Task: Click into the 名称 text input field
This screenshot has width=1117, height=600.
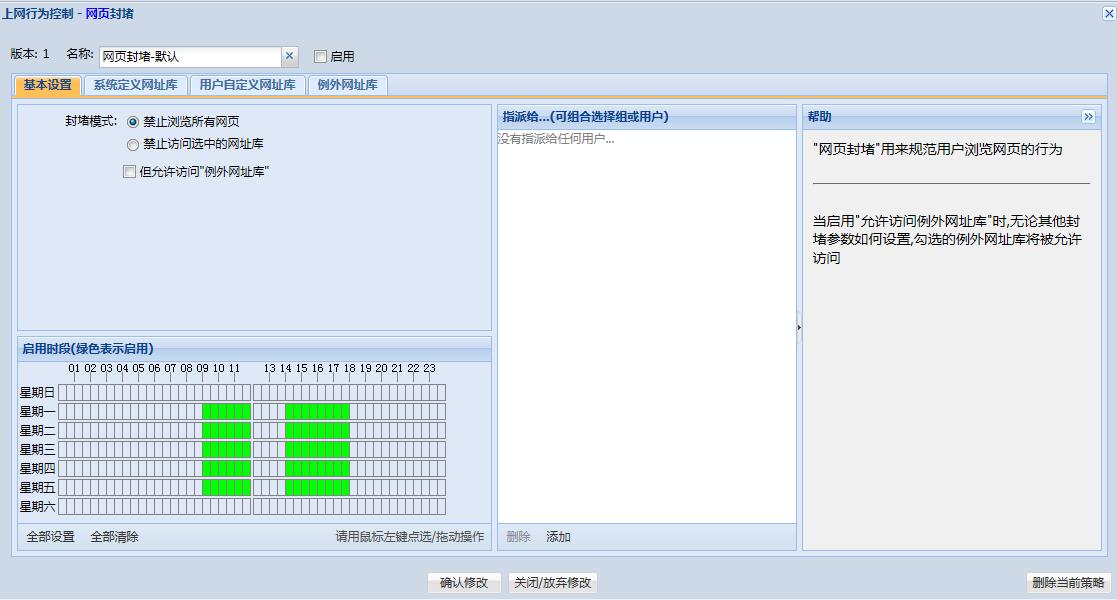Action: pos(189,57)
